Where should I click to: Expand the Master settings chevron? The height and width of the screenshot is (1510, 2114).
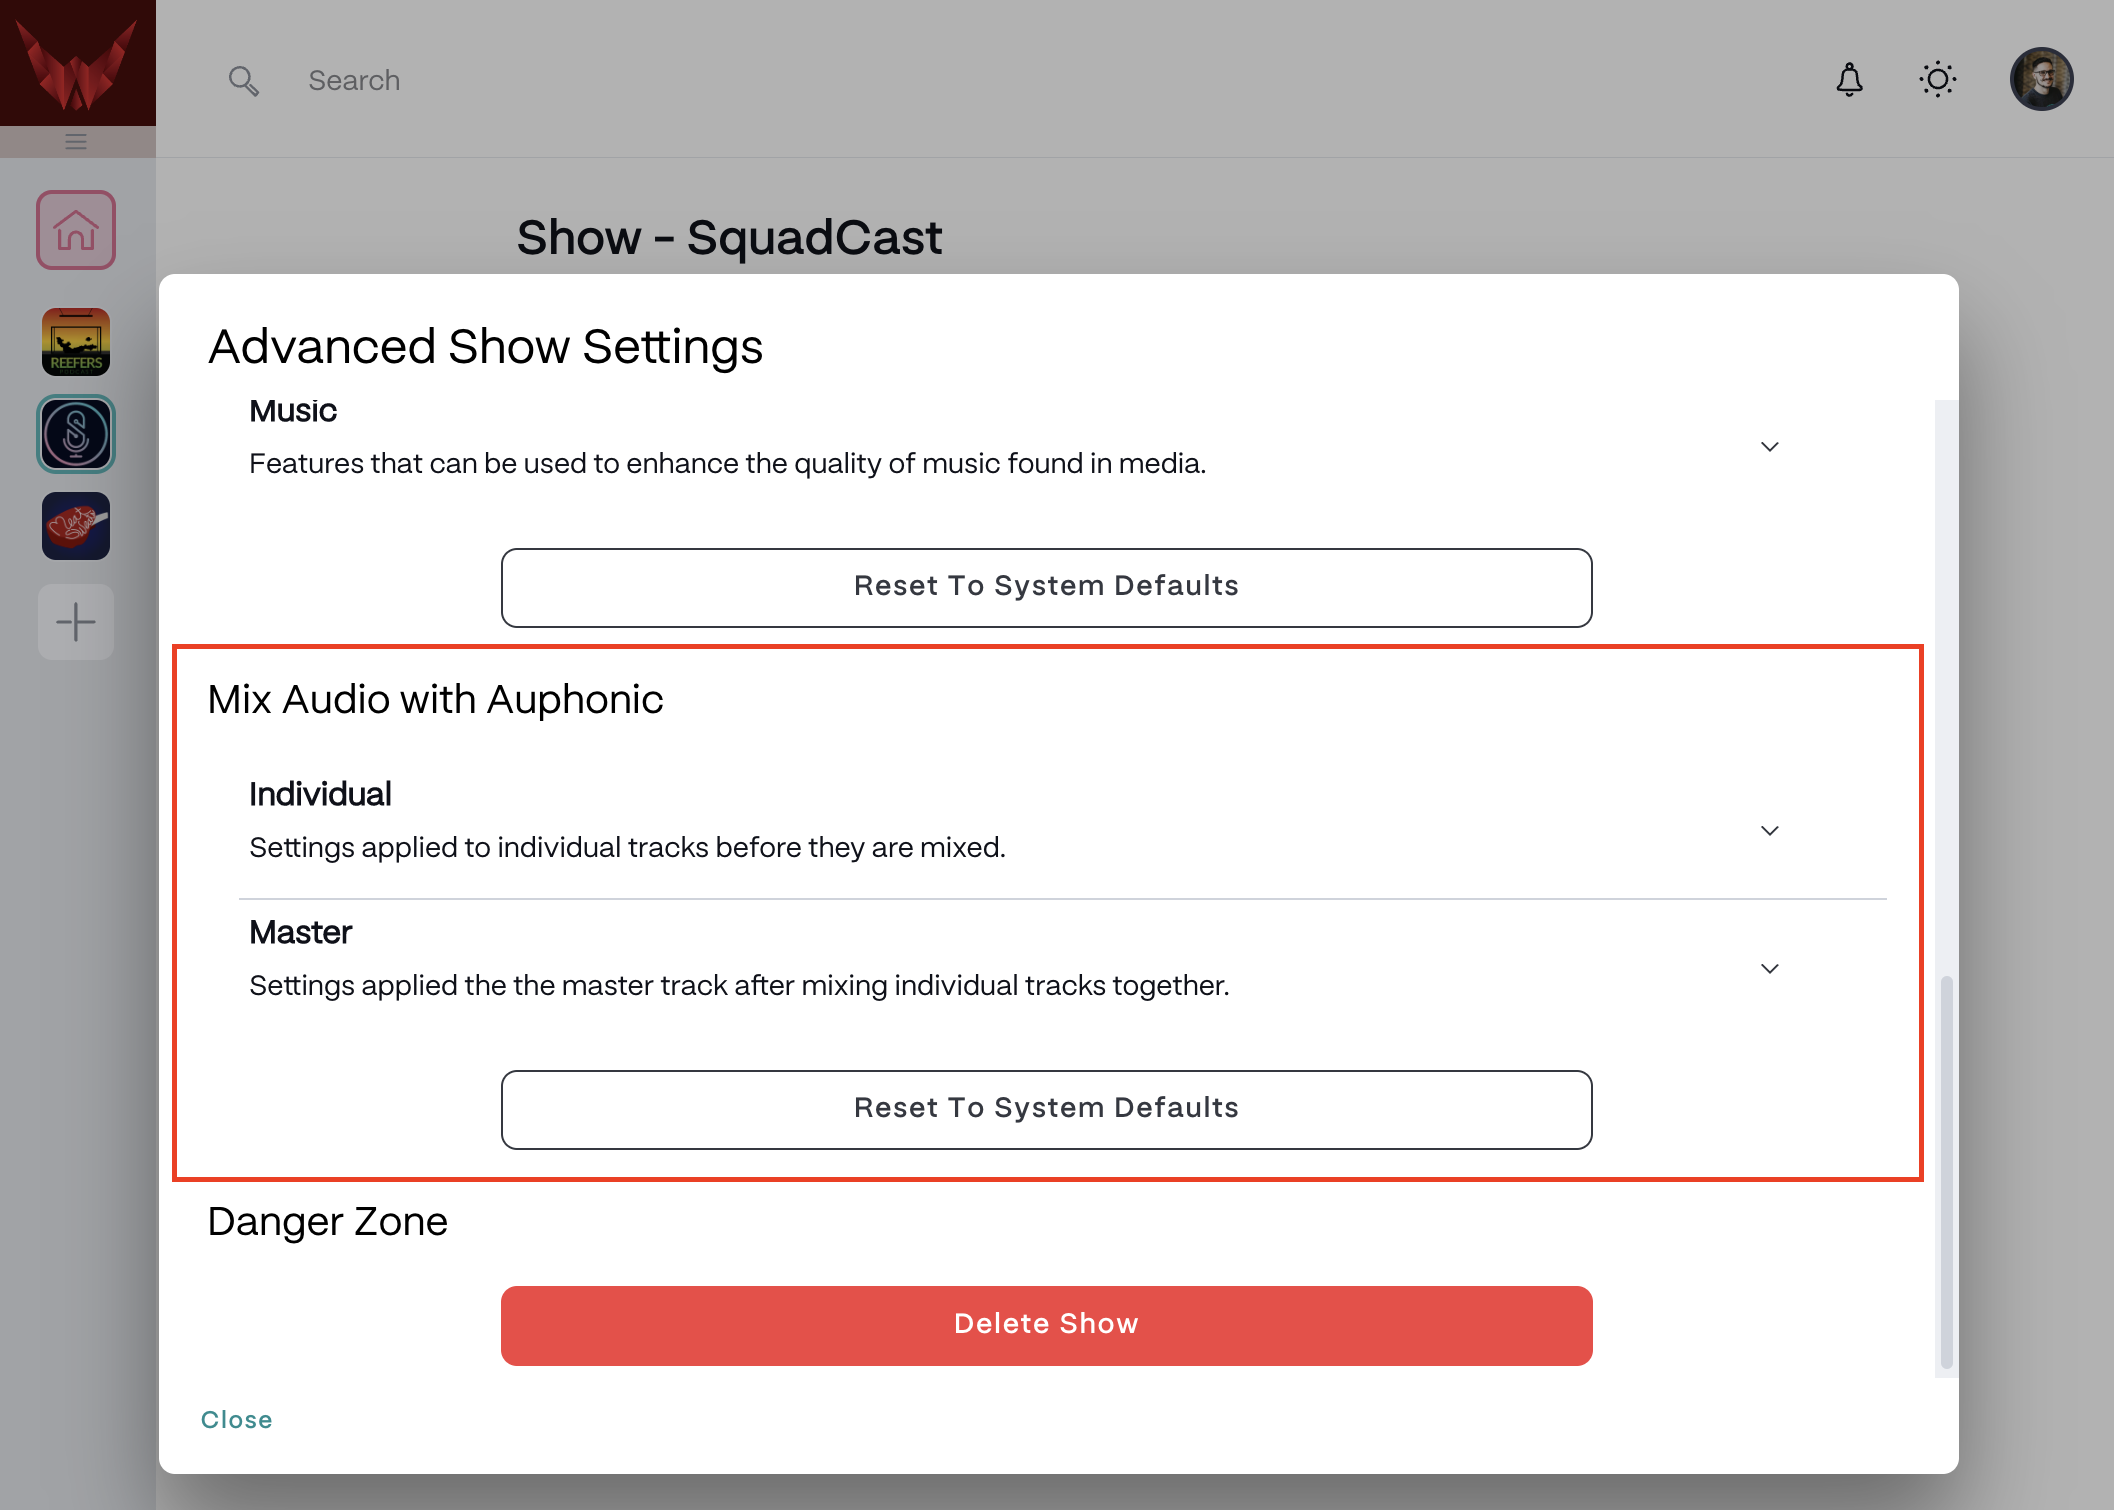[x=1770, y=968]
